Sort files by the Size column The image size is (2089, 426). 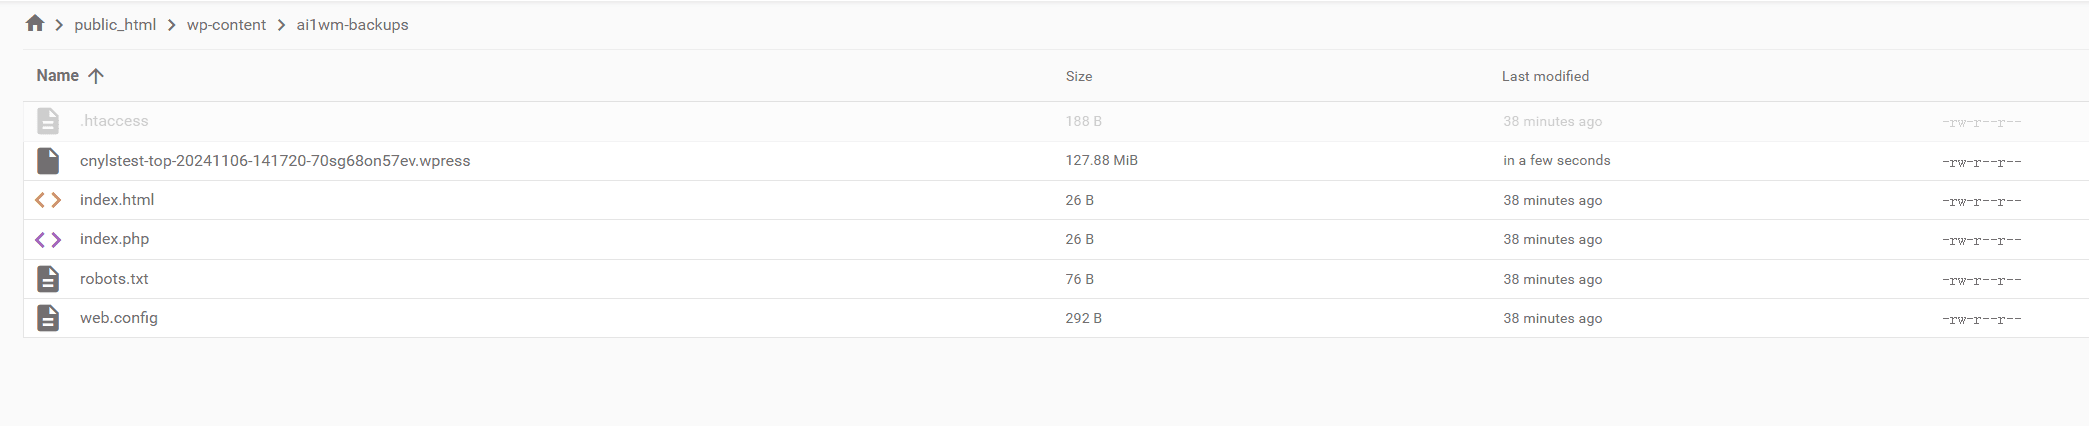click(x=1079, y=76)
